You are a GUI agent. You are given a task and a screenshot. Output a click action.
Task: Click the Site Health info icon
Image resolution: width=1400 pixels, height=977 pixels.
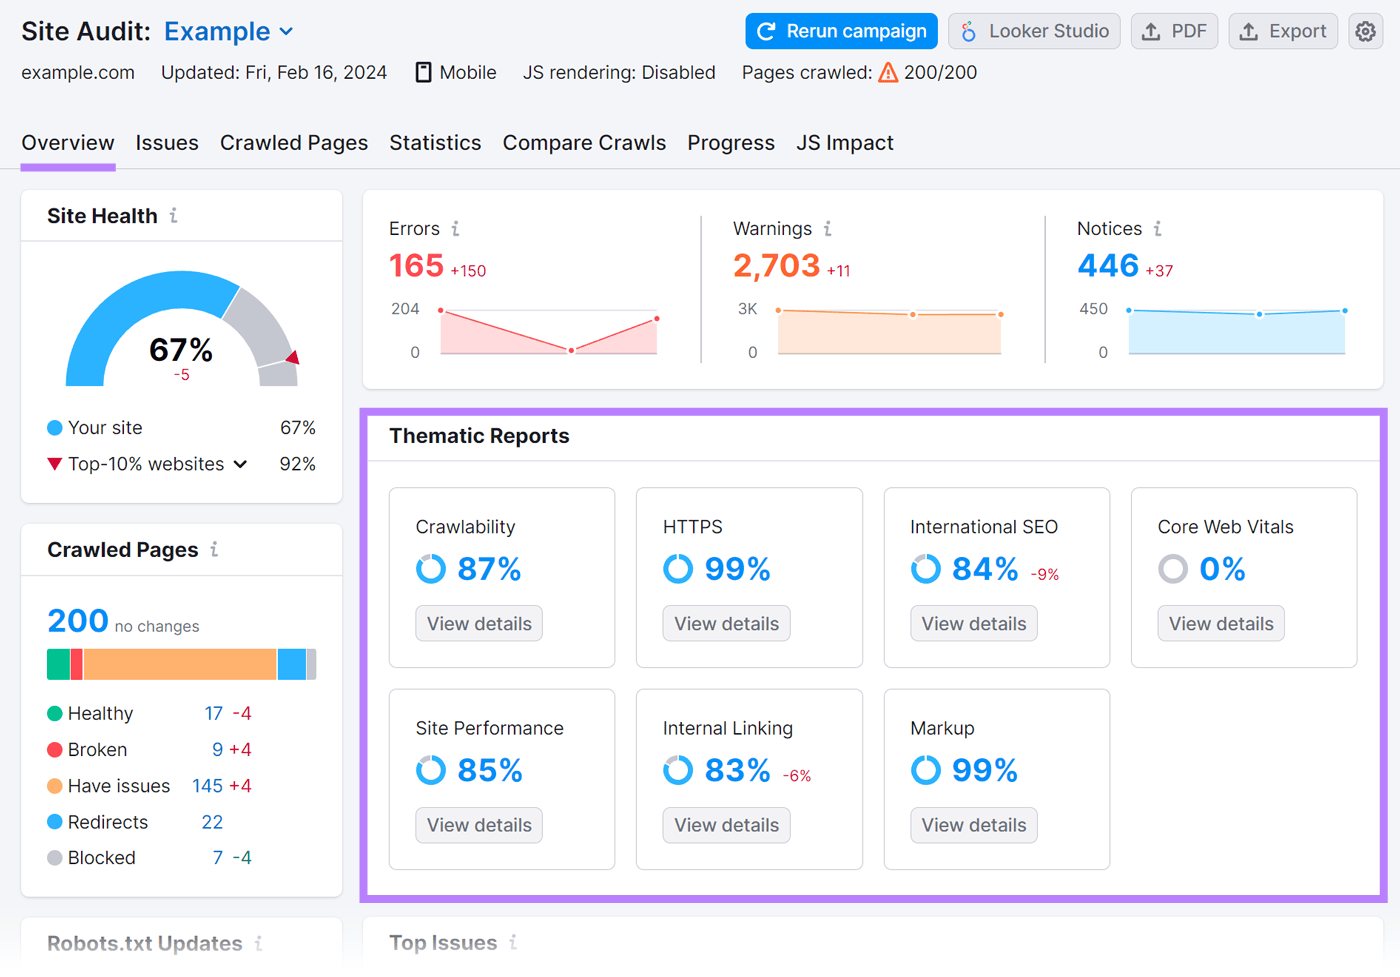(x=174, y=216)
